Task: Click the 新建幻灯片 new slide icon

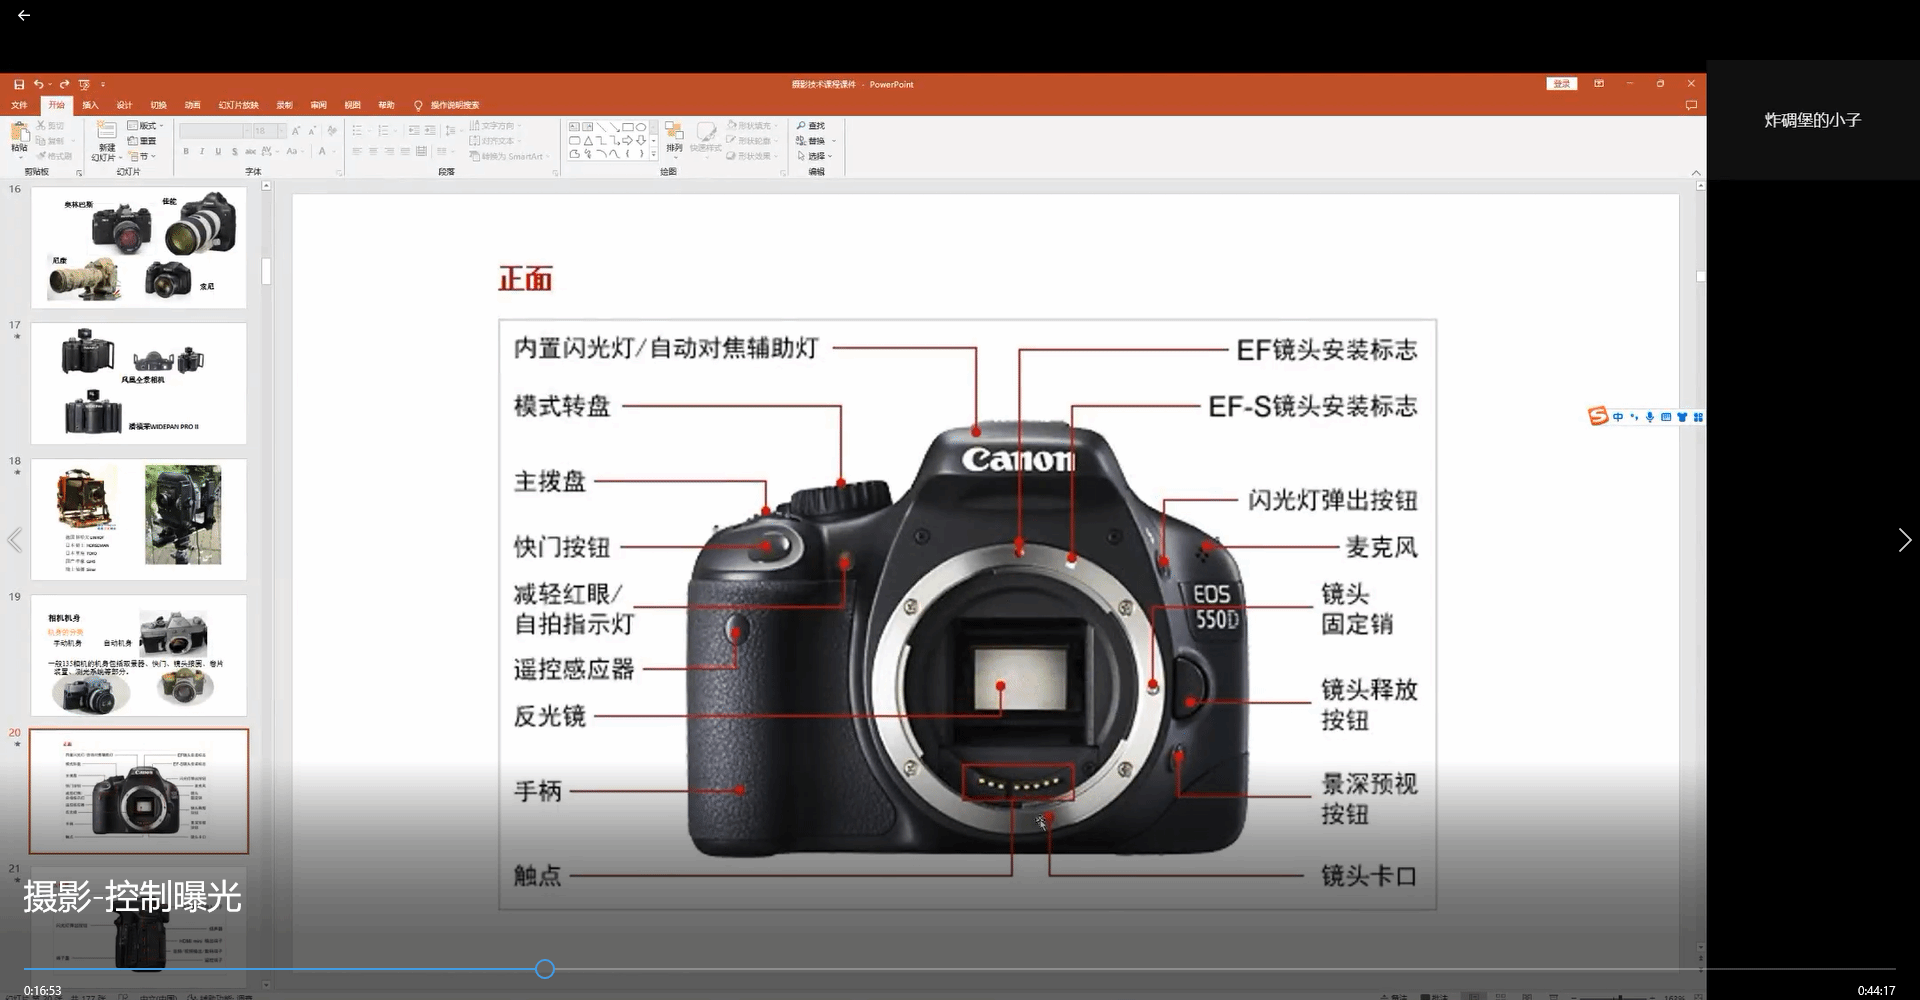Action: 106,135
